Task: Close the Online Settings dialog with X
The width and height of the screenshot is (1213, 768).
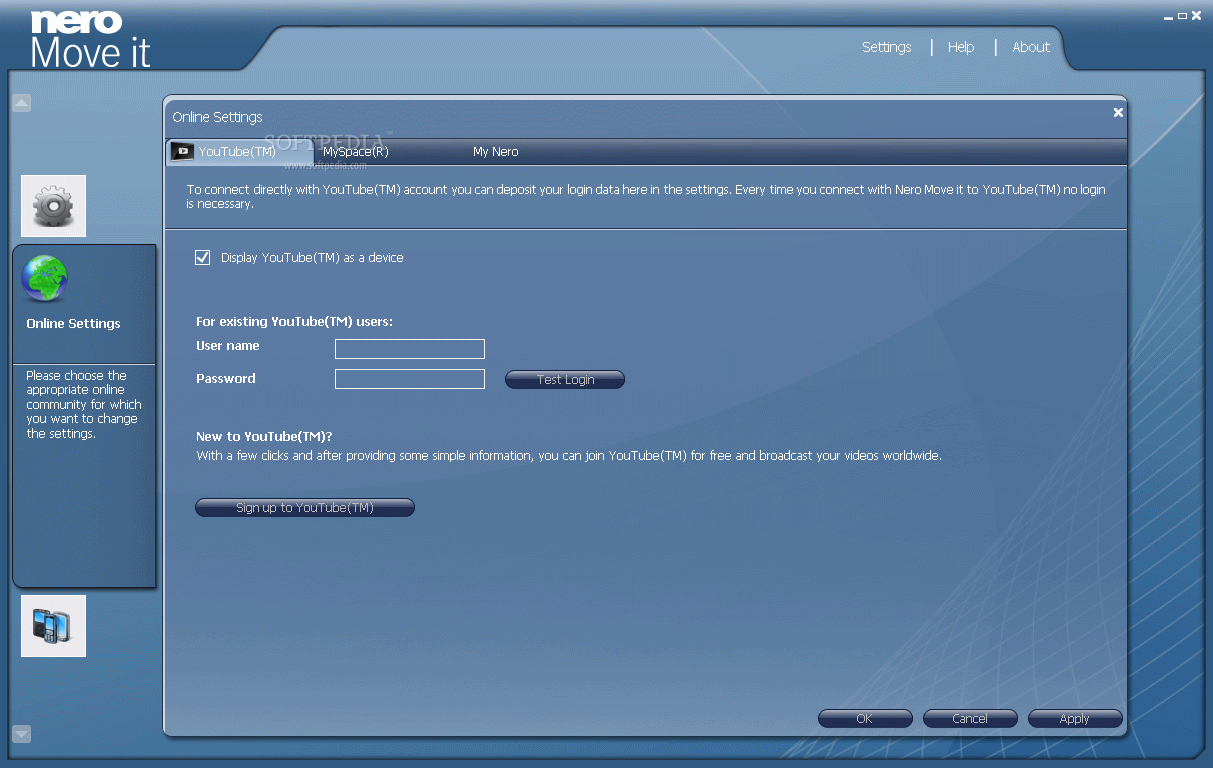Action: pos(1118,112)
